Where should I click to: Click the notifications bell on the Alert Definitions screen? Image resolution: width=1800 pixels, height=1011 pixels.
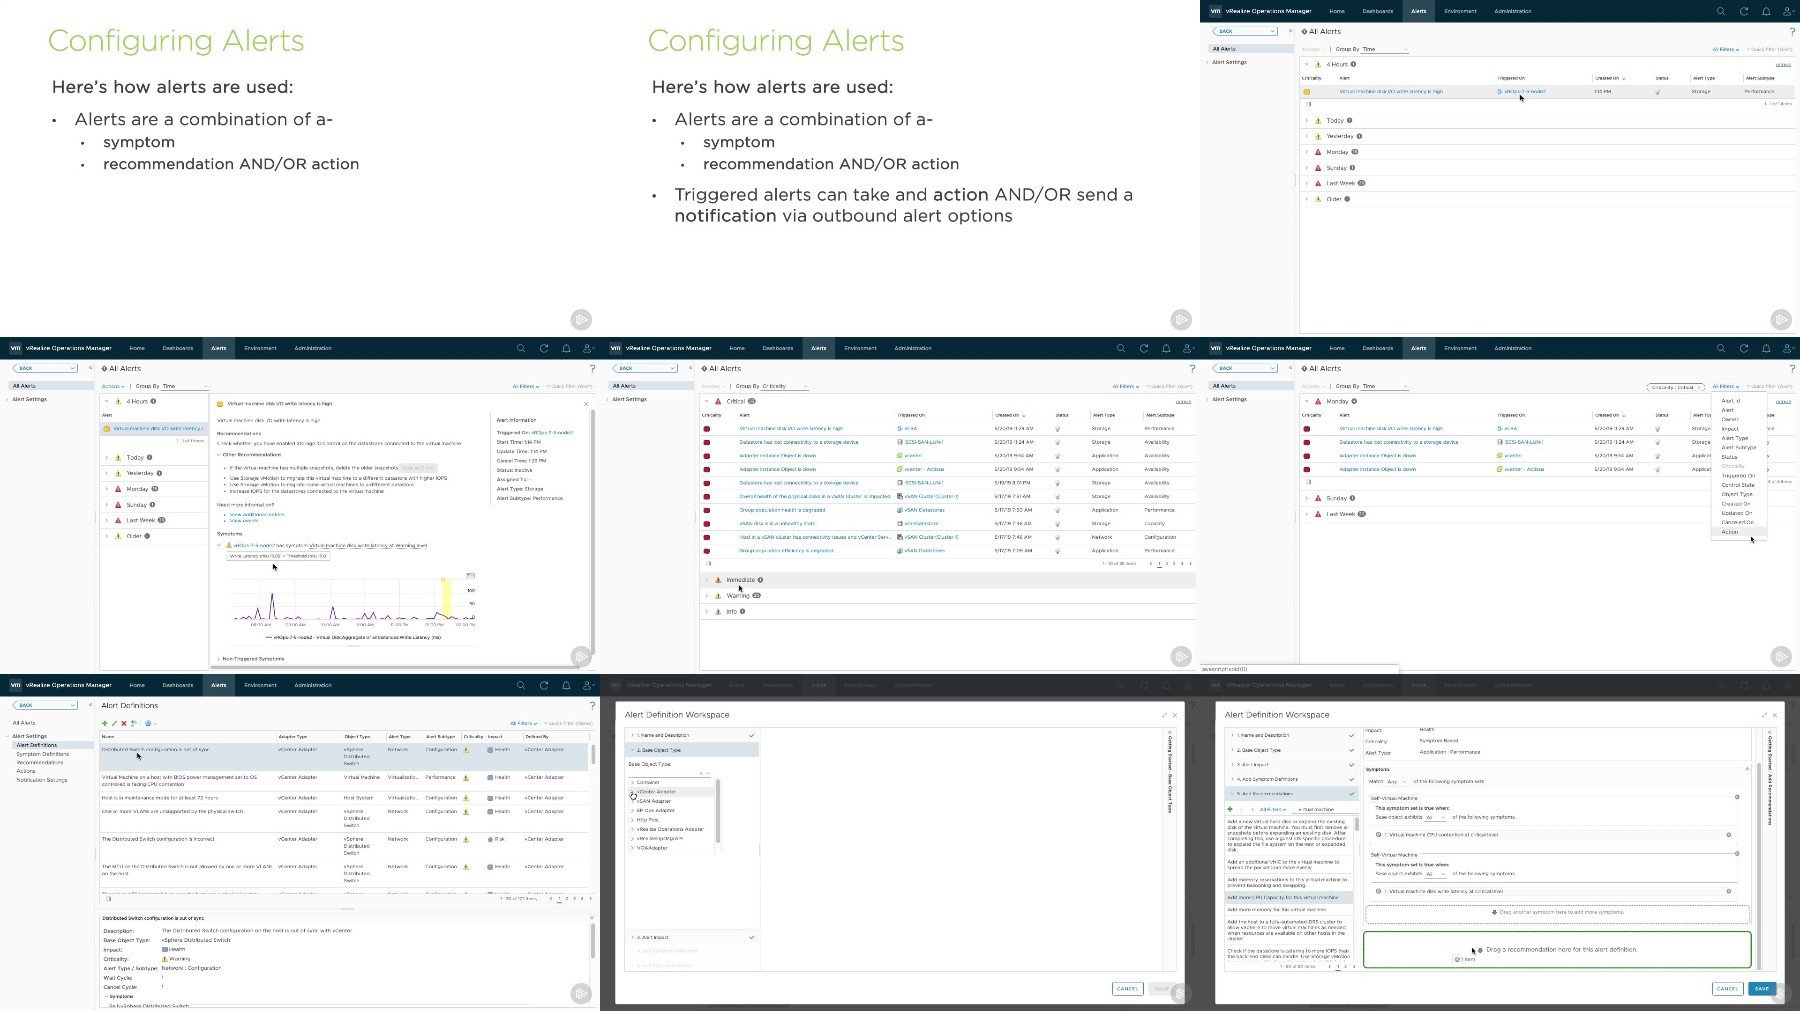coord(566,685)
